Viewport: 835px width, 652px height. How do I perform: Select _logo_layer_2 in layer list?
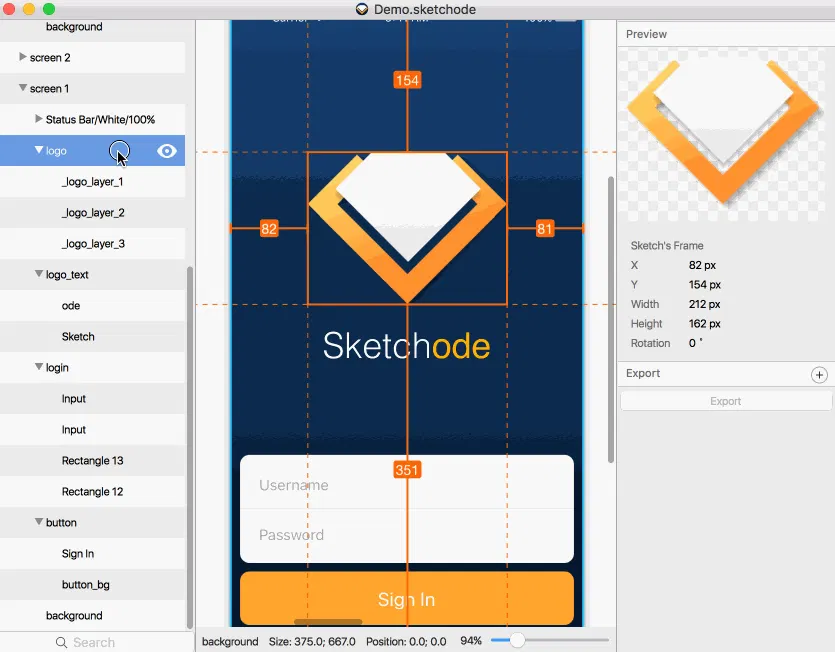tap(93, 213)
